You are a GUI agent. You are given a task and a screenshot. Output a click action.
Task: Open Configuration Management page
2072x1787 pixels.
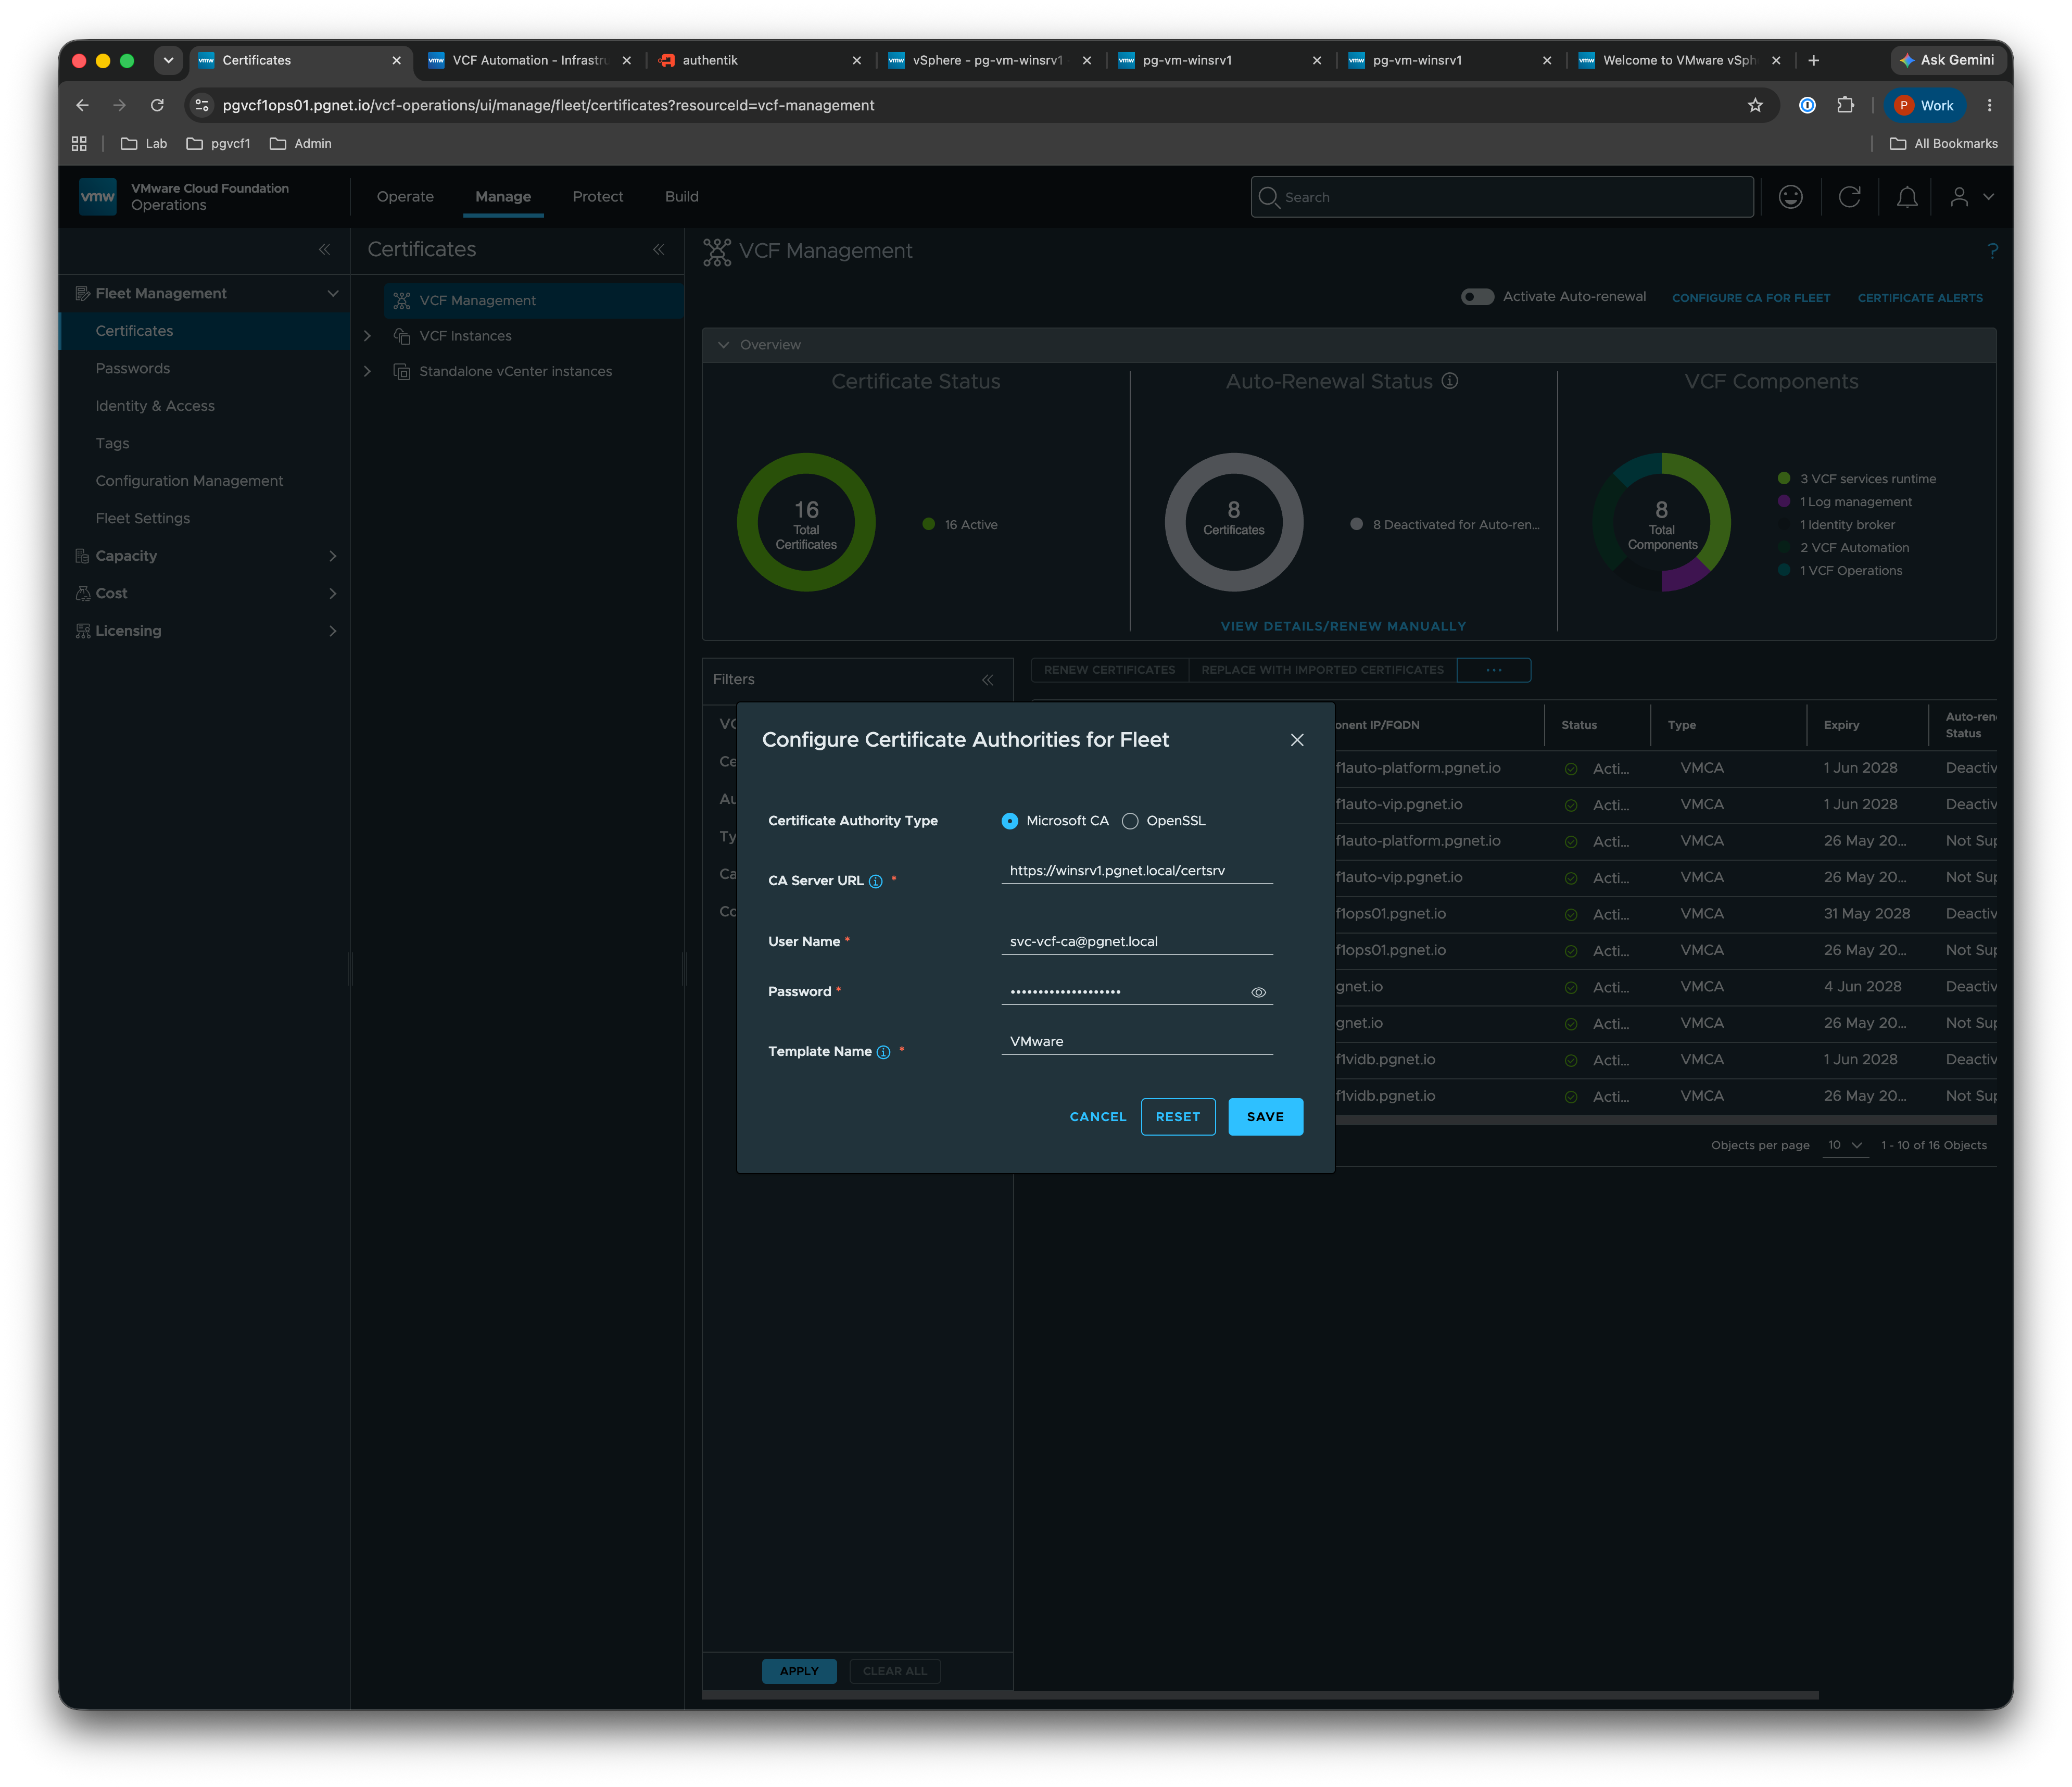[x=189, y=481]
